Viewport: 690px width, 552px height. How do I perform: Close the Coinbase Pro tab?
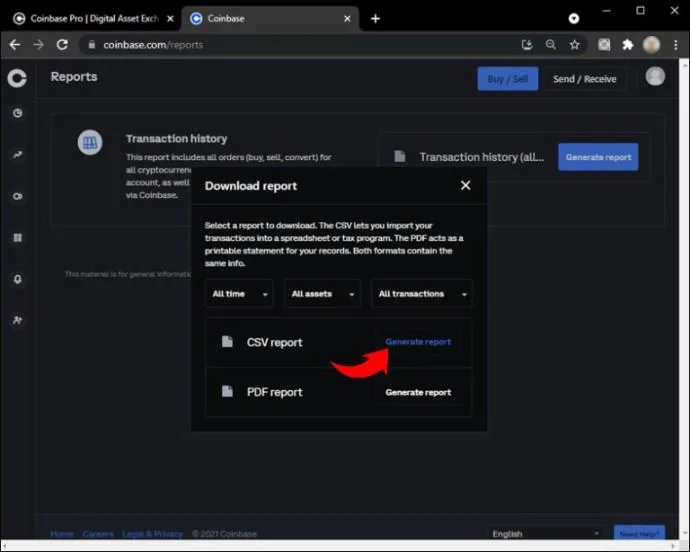click(170, 18)
